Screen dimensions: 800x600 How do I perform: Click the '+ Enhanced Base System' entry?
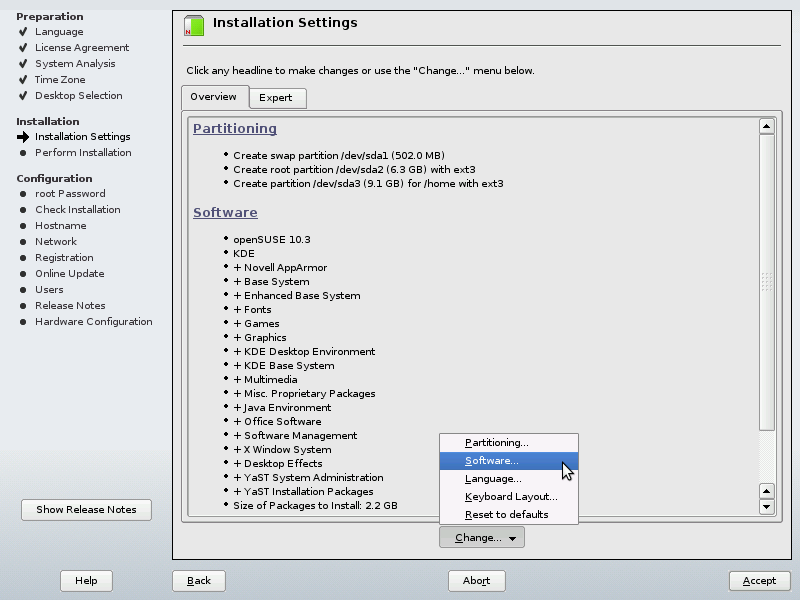point(296,296)
